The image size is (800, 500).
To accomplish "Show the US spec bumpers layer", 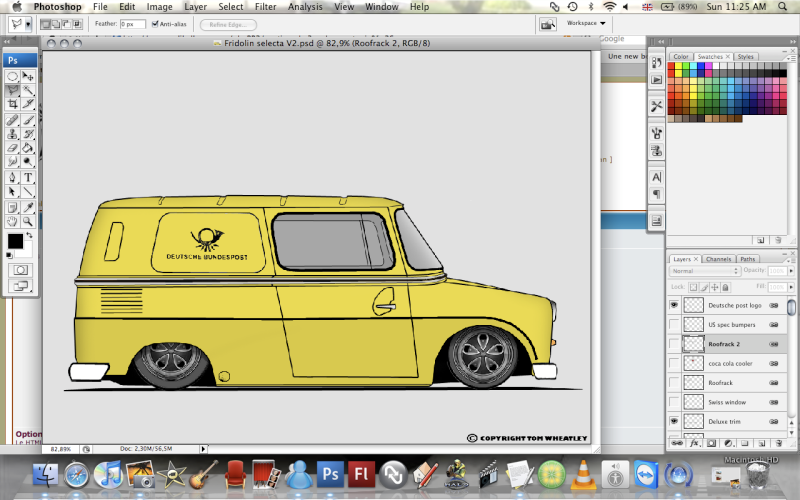I will (674, 324).
